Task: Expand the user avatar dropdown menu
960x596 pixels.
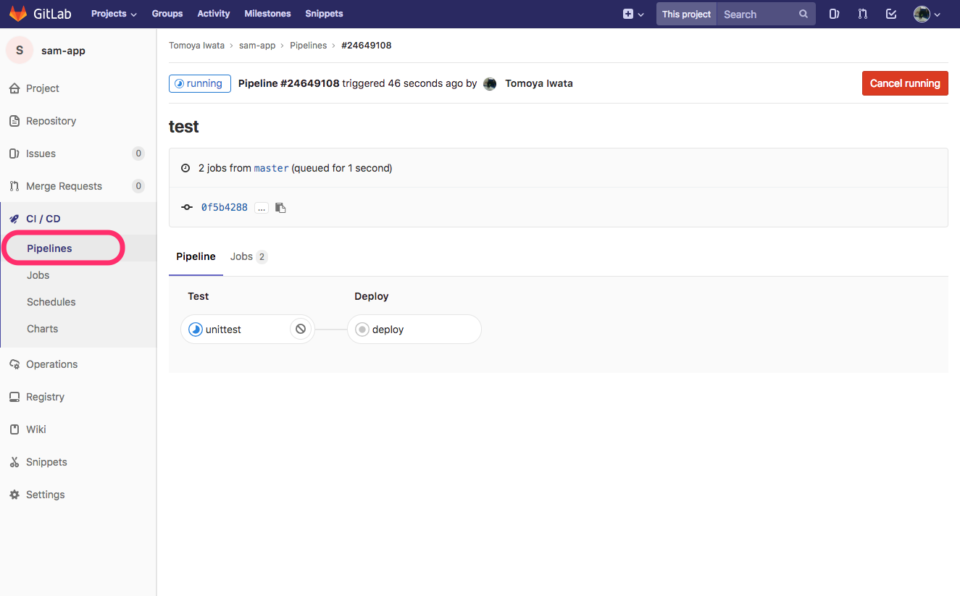Action: coord(922,14)
